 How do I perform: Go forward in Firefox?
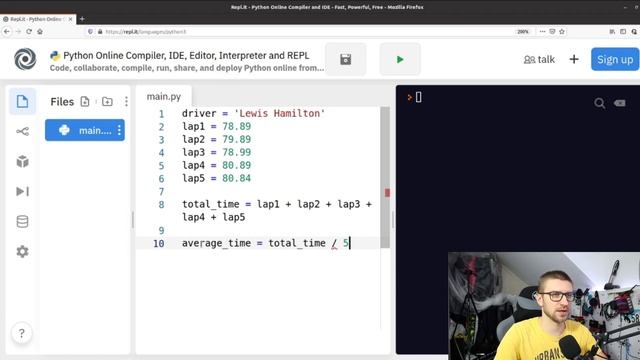tap(18, 31)
